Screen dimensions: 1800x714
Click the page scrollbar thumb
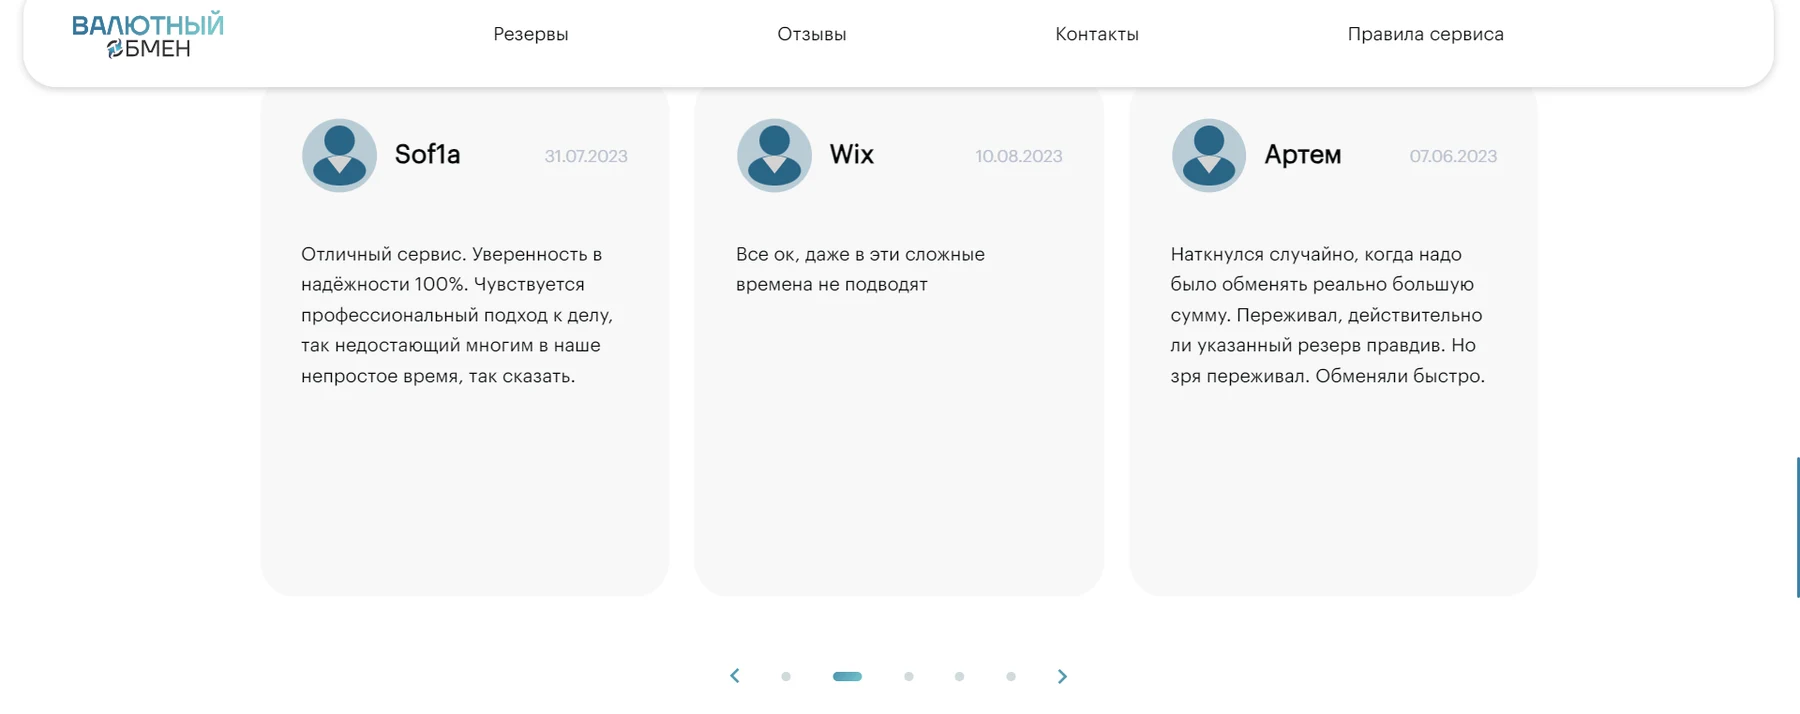[x=1797, y=527]
